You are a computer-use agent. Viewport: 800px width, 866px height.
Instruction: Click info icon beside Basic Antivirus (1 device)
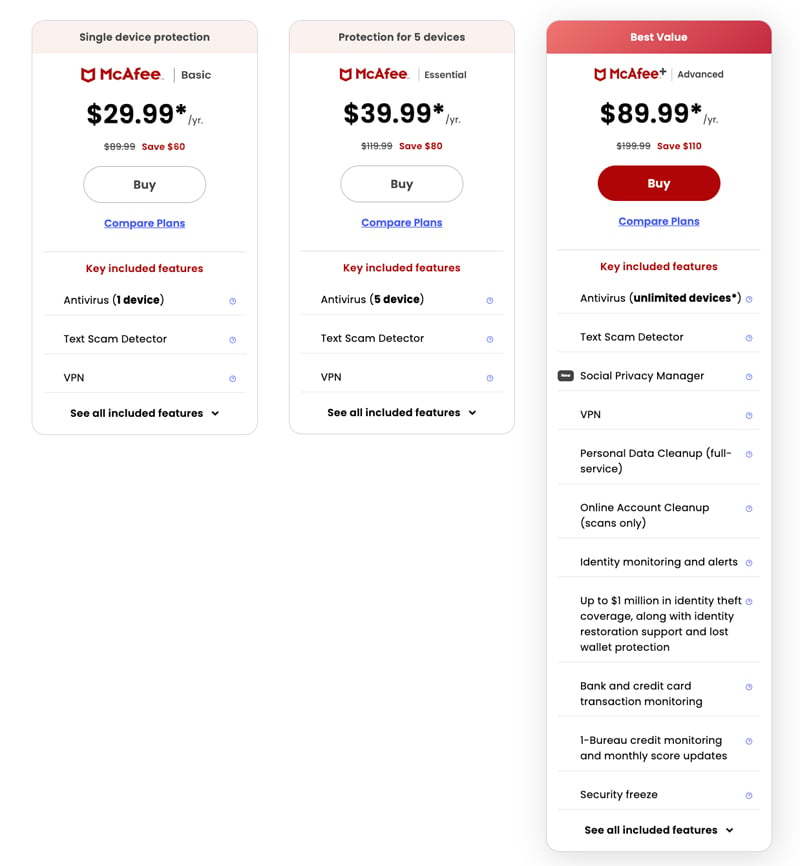(232, 300)
